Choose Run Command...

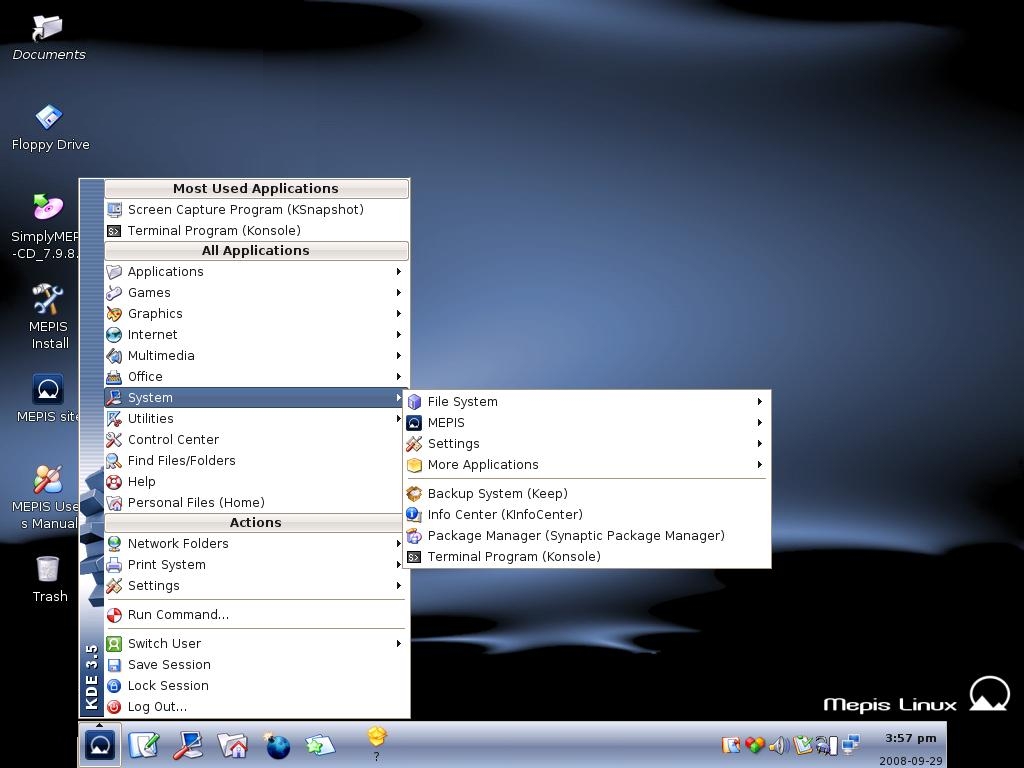tap(257, 615)
